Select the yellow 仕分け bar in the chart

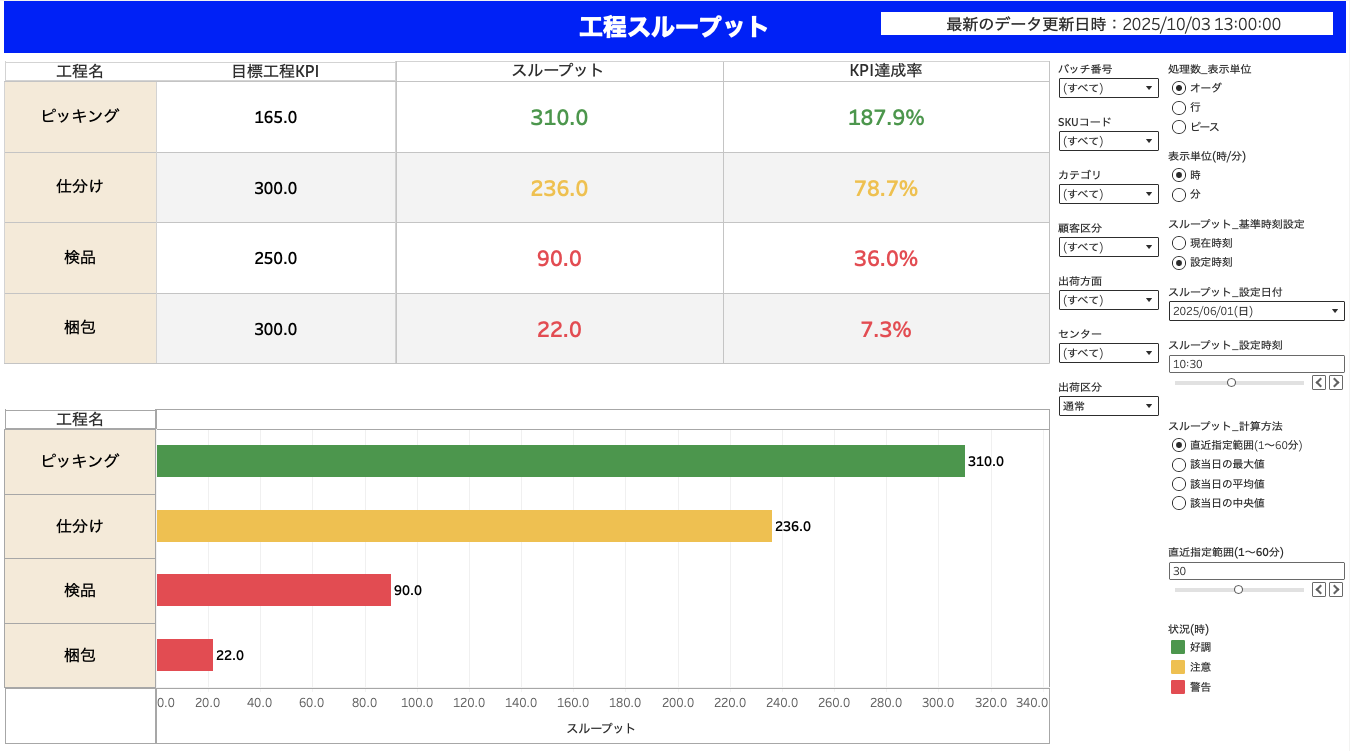pos(464,526)
